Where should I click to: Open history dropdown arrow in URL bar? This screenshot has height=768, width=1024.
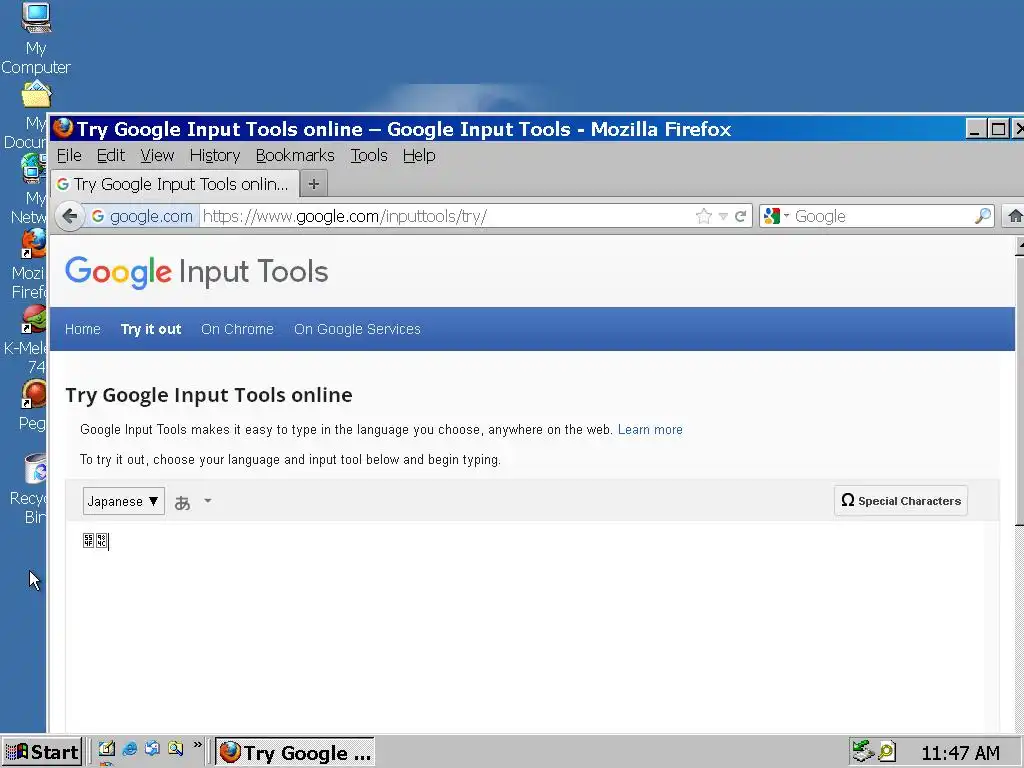pos(723,216)
